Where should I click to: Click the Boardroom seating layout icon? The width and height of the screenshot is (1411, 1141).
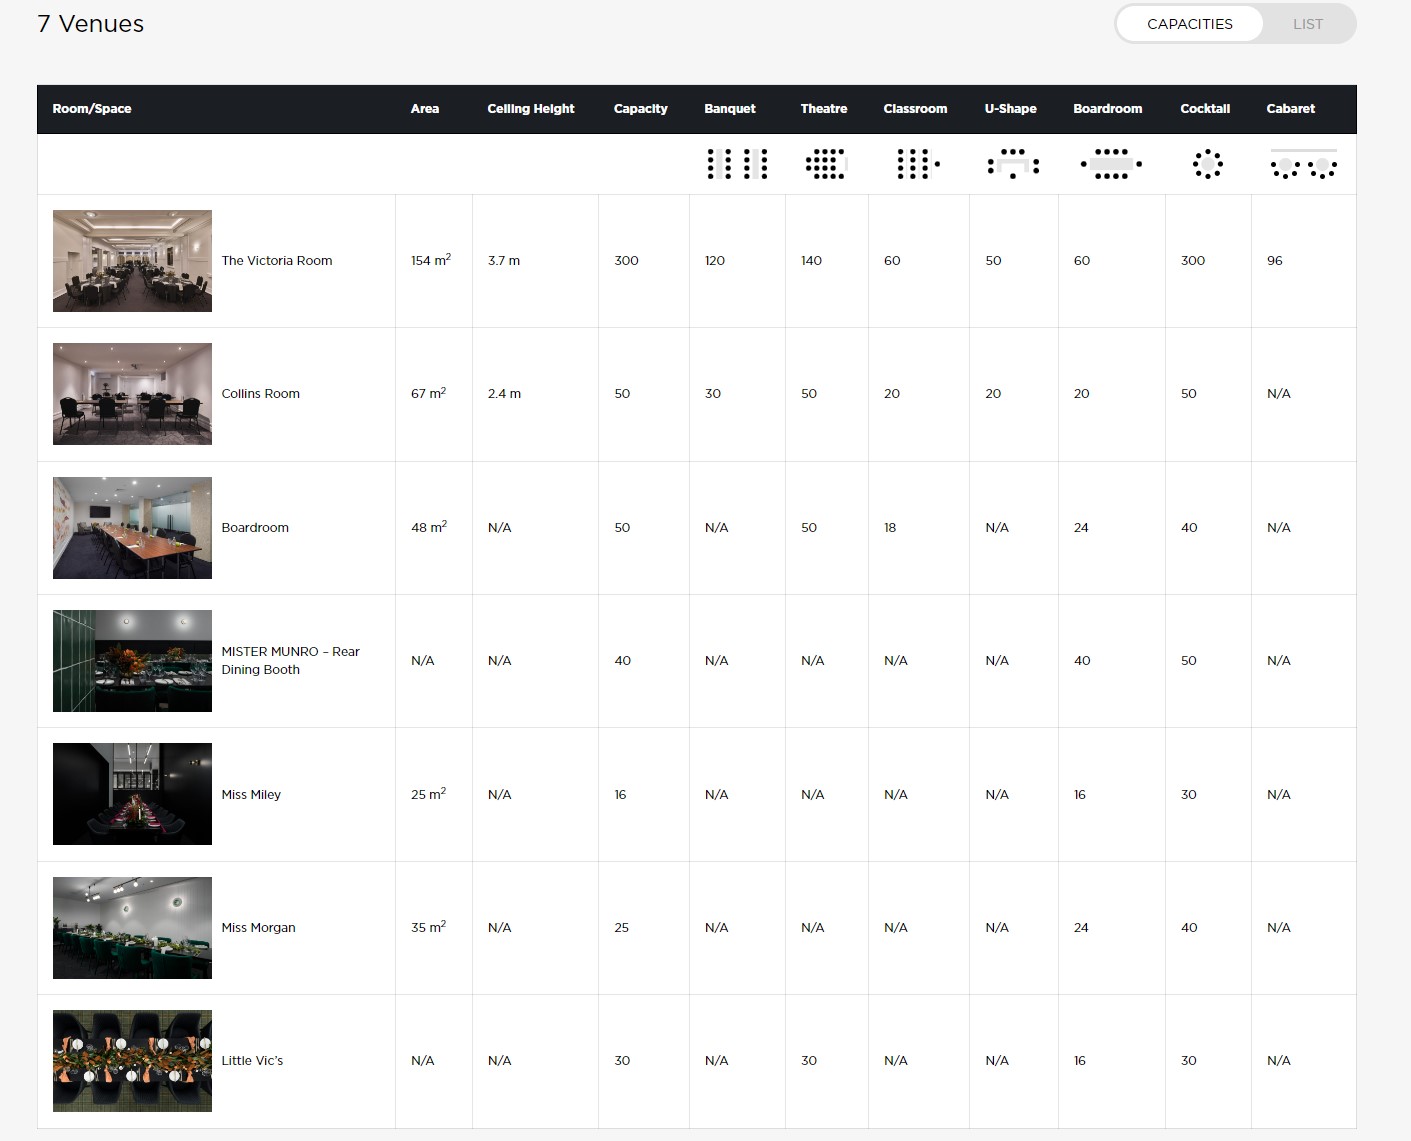1111,164
